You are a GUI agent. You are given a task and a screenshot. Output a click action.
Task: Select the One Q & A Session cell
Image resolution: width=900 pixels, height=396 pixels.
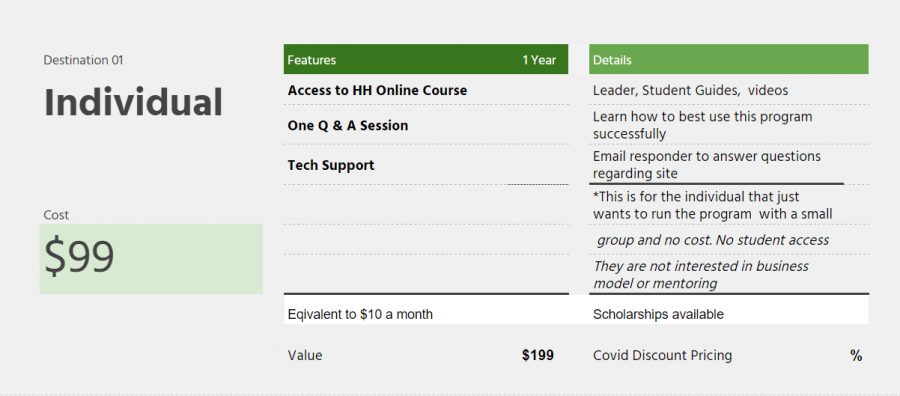point(426,125)
